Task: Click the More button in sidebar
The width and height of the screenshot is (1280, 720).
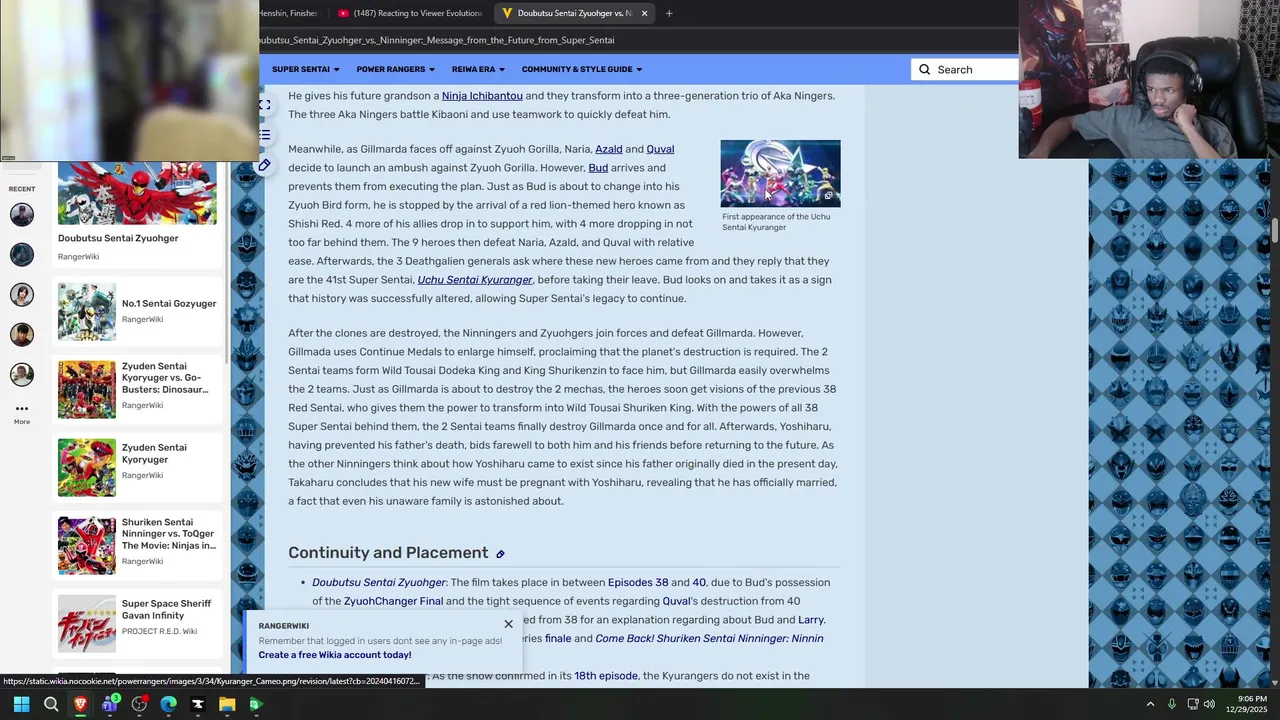Action: 22,413
